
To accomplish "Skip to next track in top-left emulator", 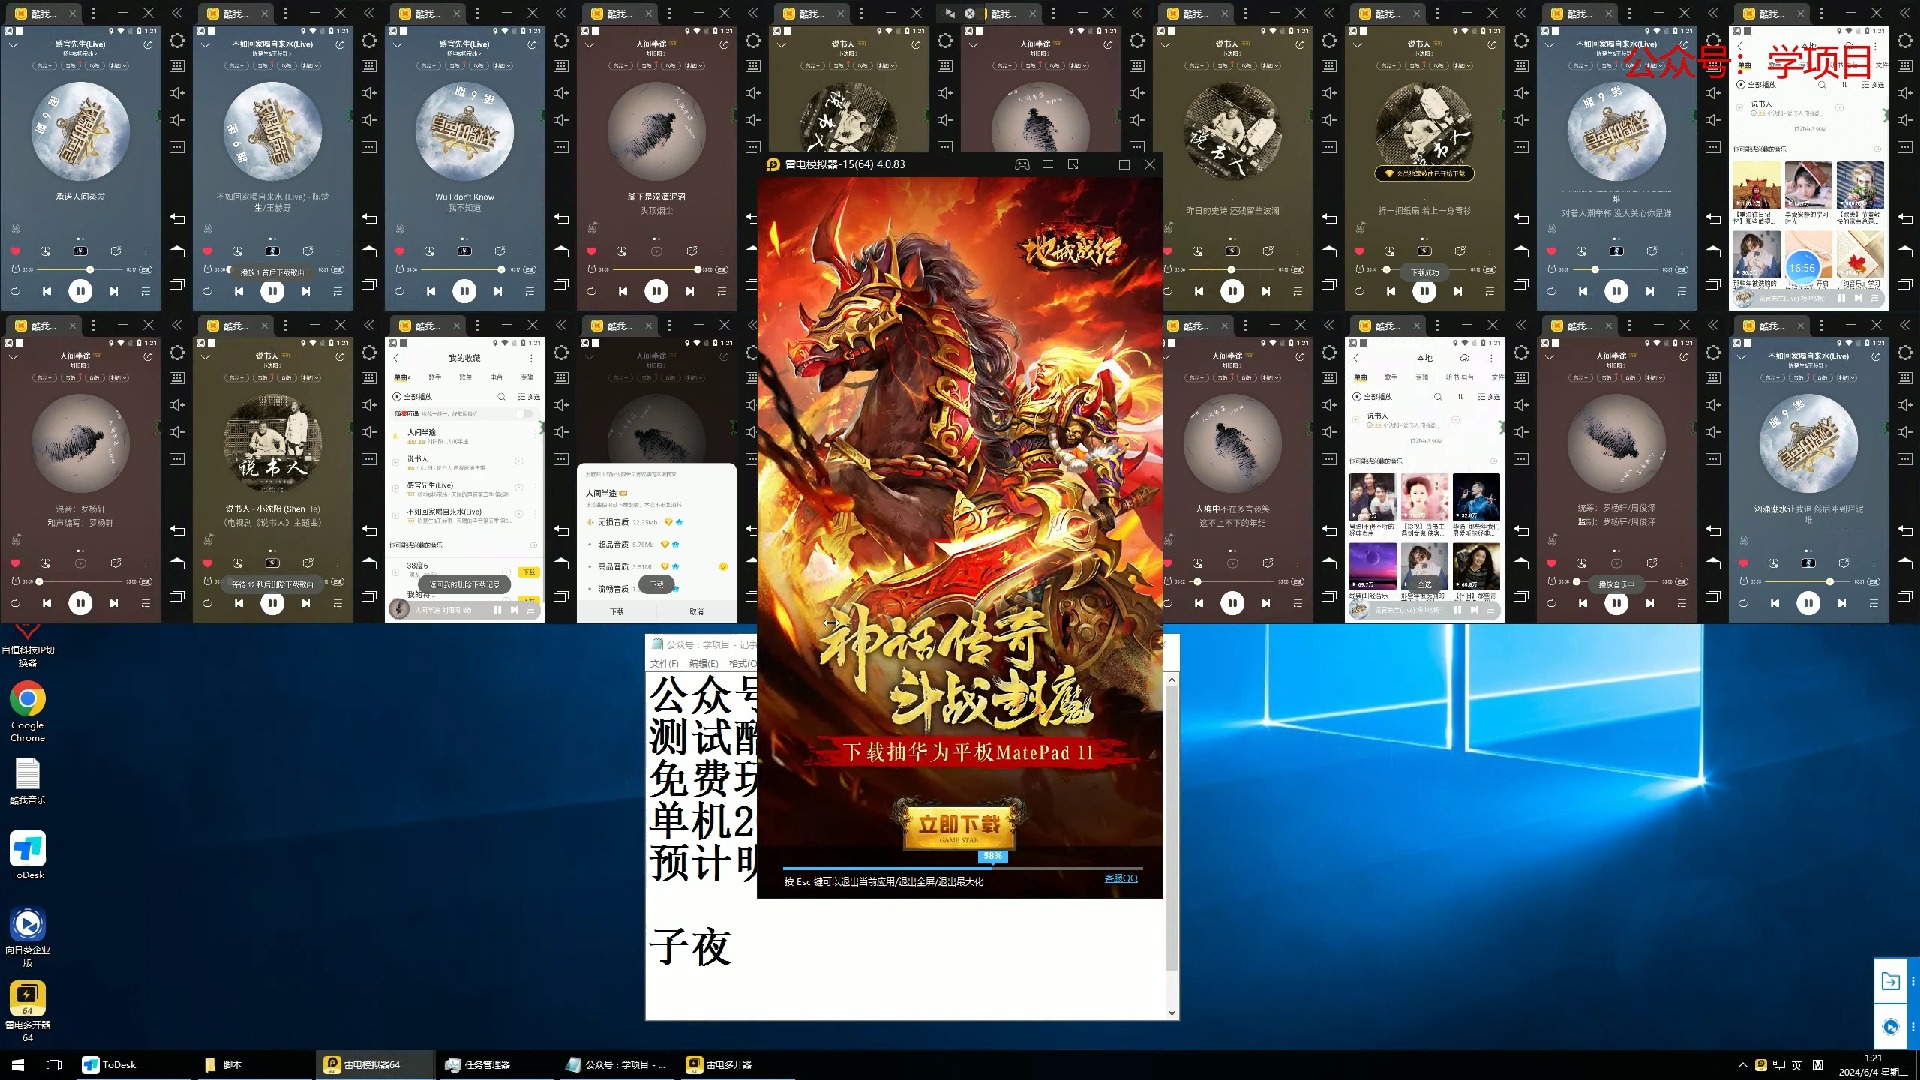I will click(x=114, y=291).
